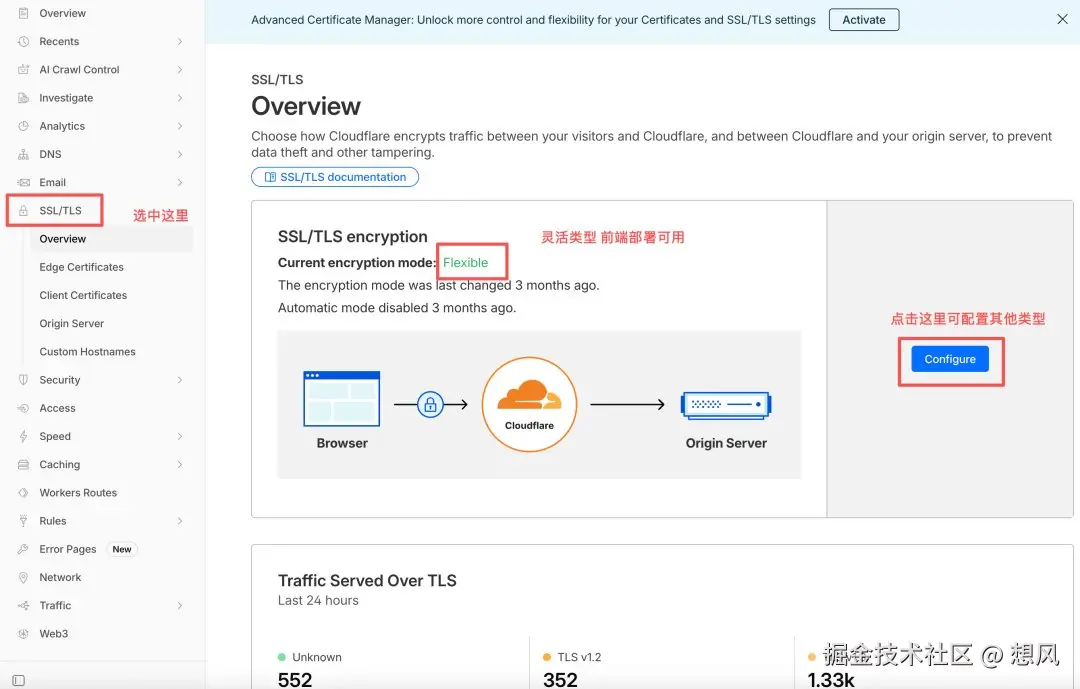Expand the Traffic chevron
1080x689 pixels.
[180, 606]
